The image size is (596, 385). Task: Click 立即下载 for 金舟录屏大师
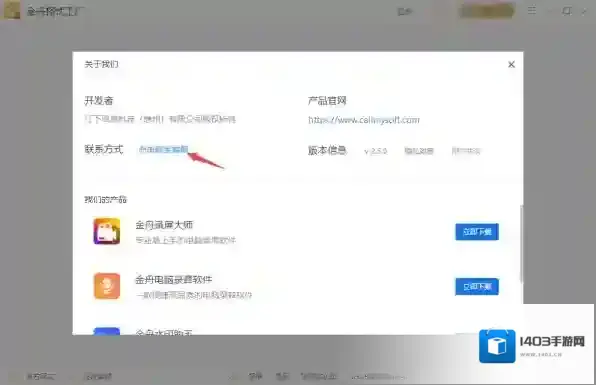477,231
